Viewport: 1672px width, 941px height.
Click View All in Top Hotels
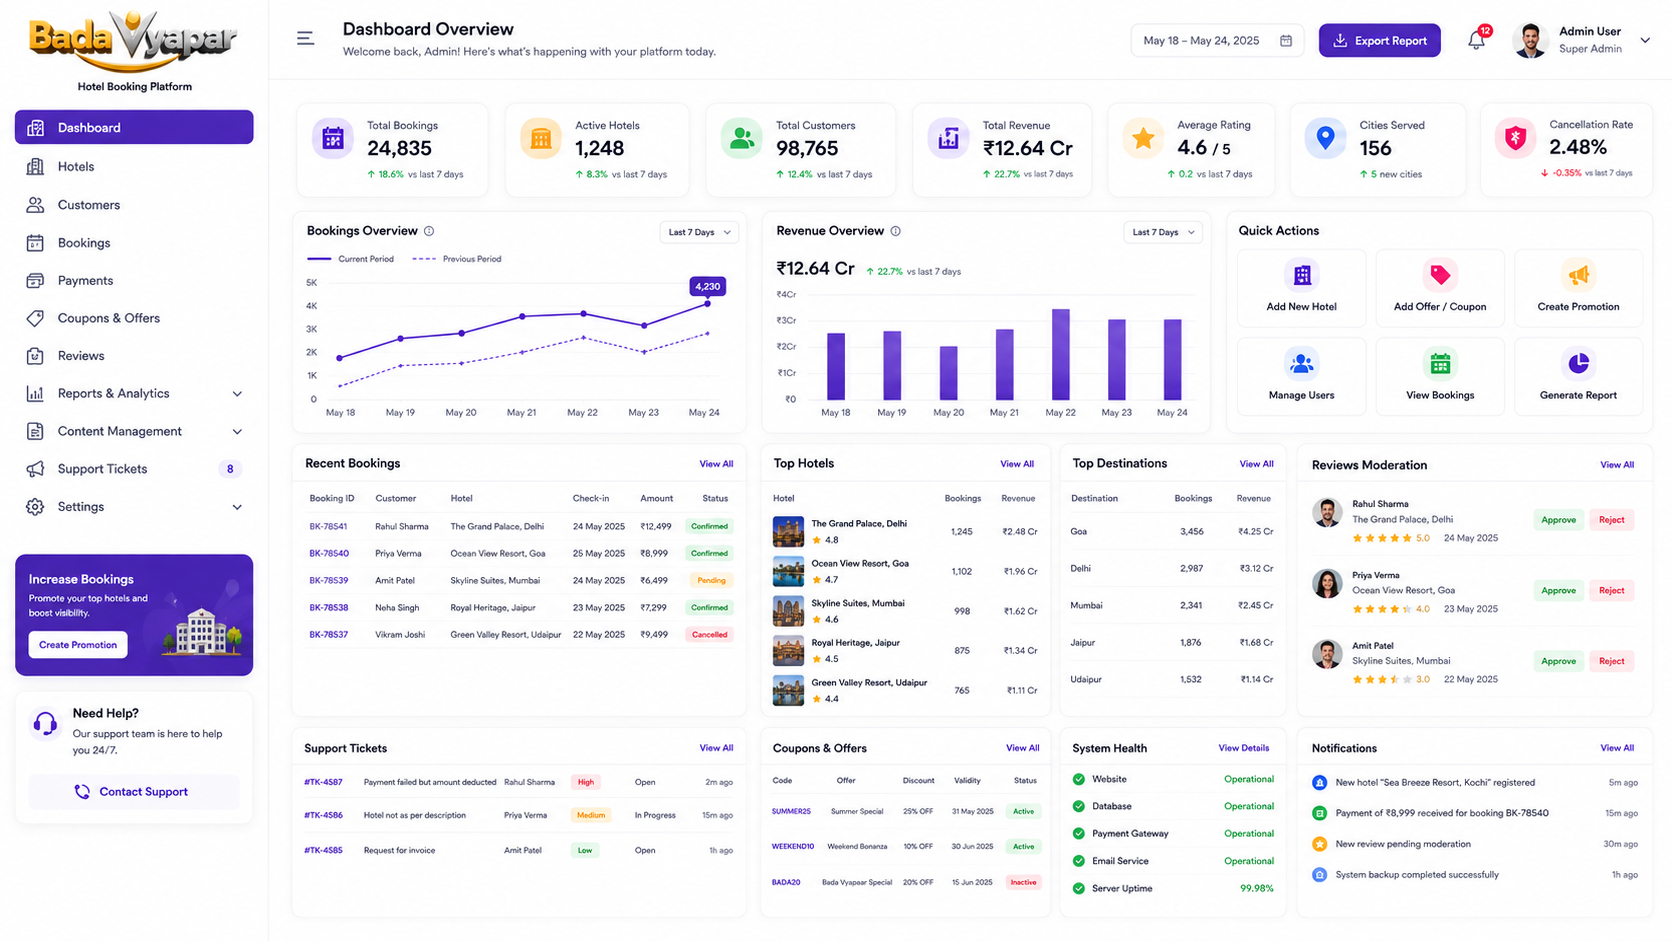[1017, 464]
